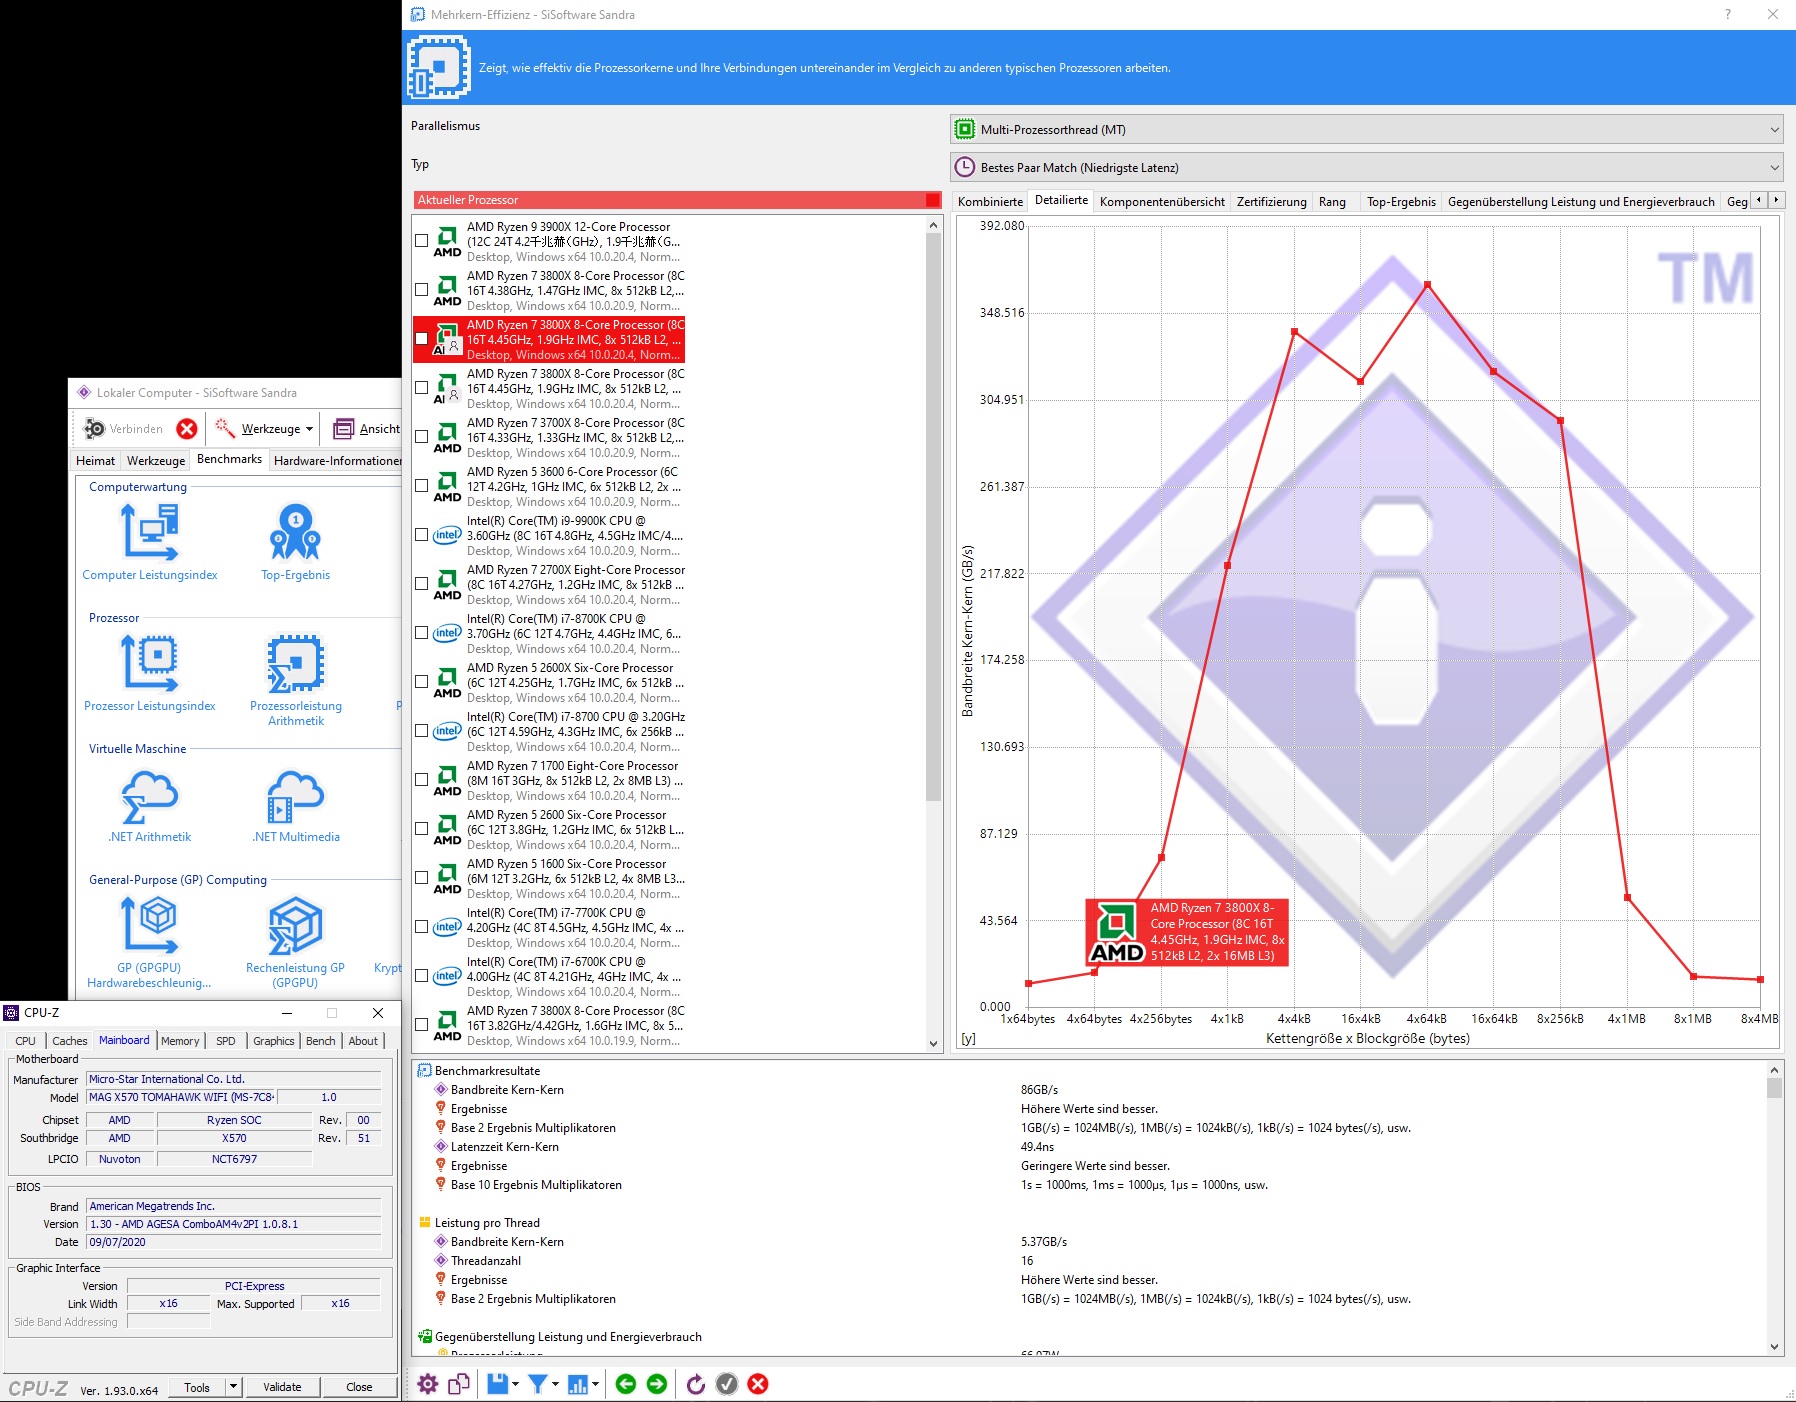1796x1402 pixels.
Task: Check the Intel Core i7-8700K checkbox
Action: click(422, 633)
